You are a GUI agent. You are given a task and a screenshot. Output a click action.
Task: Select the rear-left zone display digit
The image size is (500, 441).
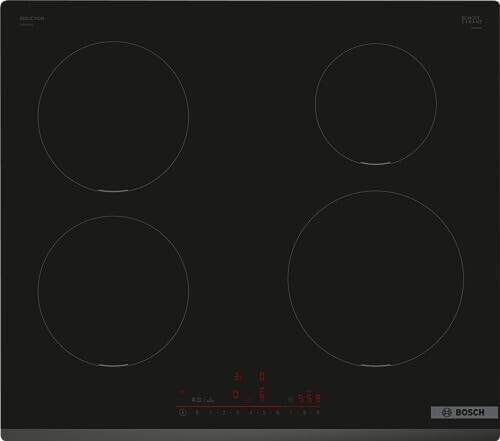point(236,377)
